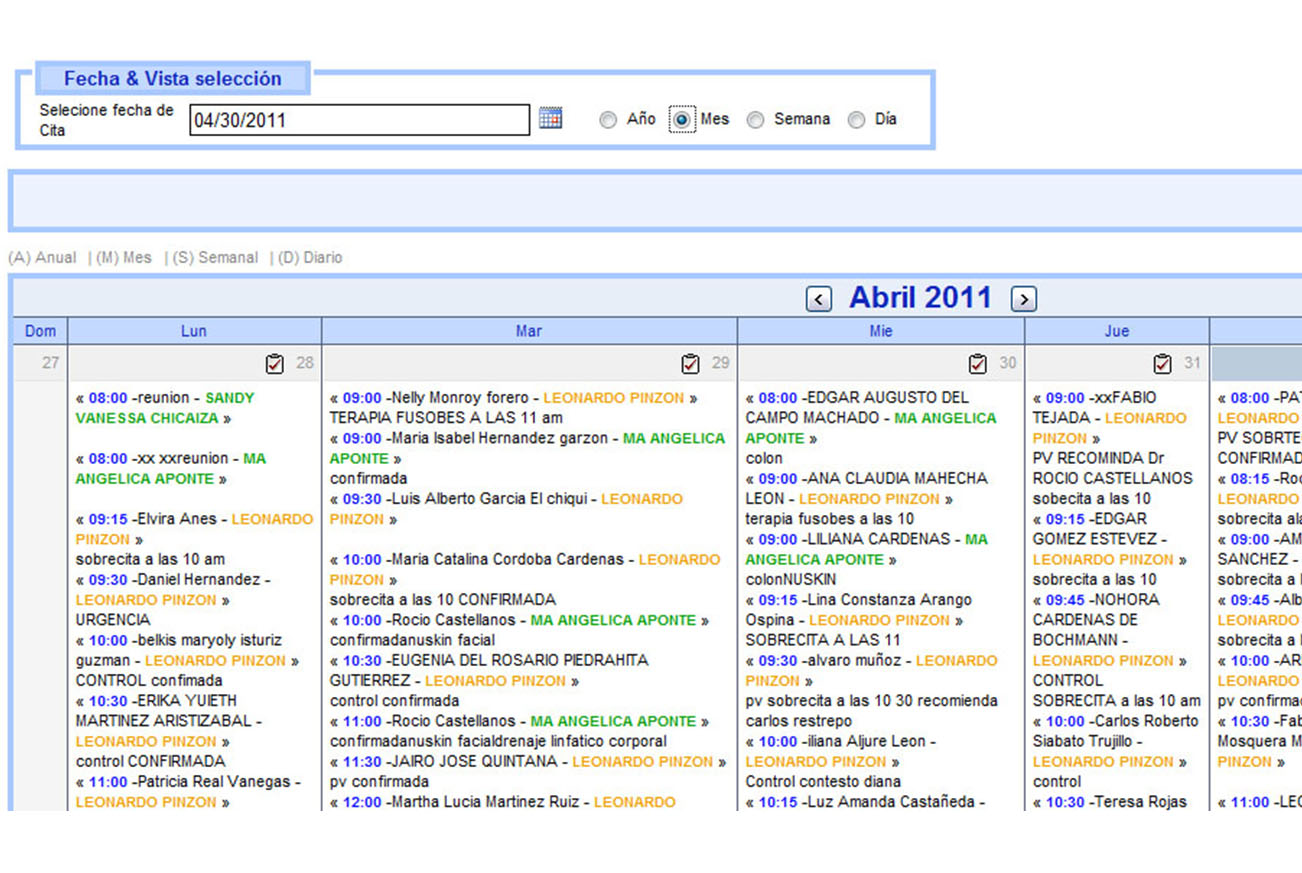Go to next month arrow

pyautogui.click(x=1023, y=298)
